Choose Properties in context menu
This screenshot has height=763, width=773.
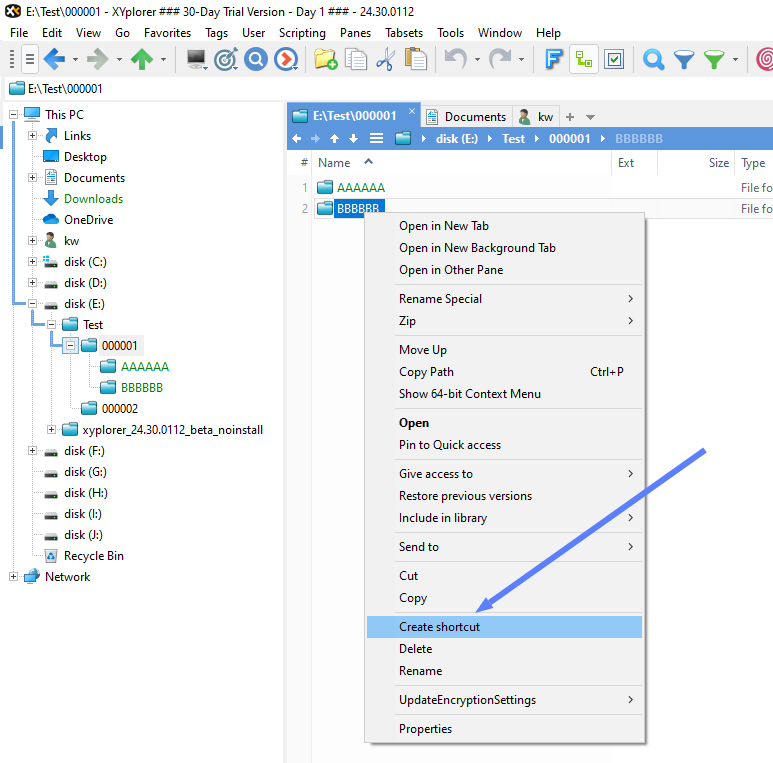[x=504, y=728]
